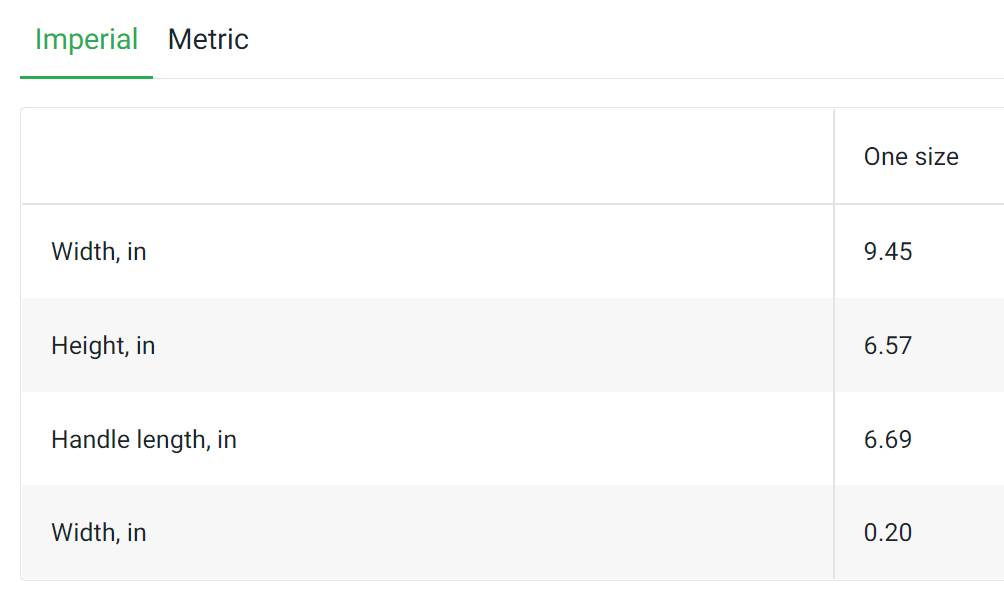Click the table's left border beside Height
Screen dimensions: 1004x598
pos(21,346)
